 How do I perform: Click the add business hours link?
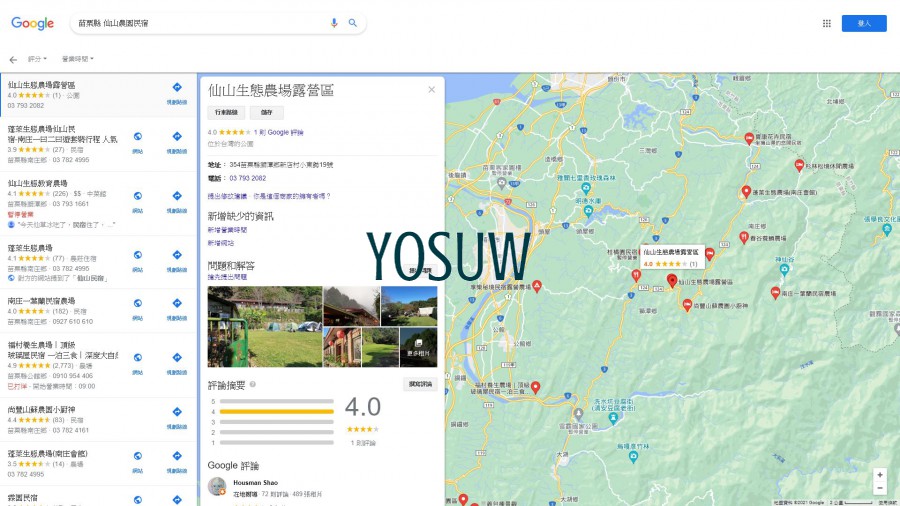[x=227, y=229]
